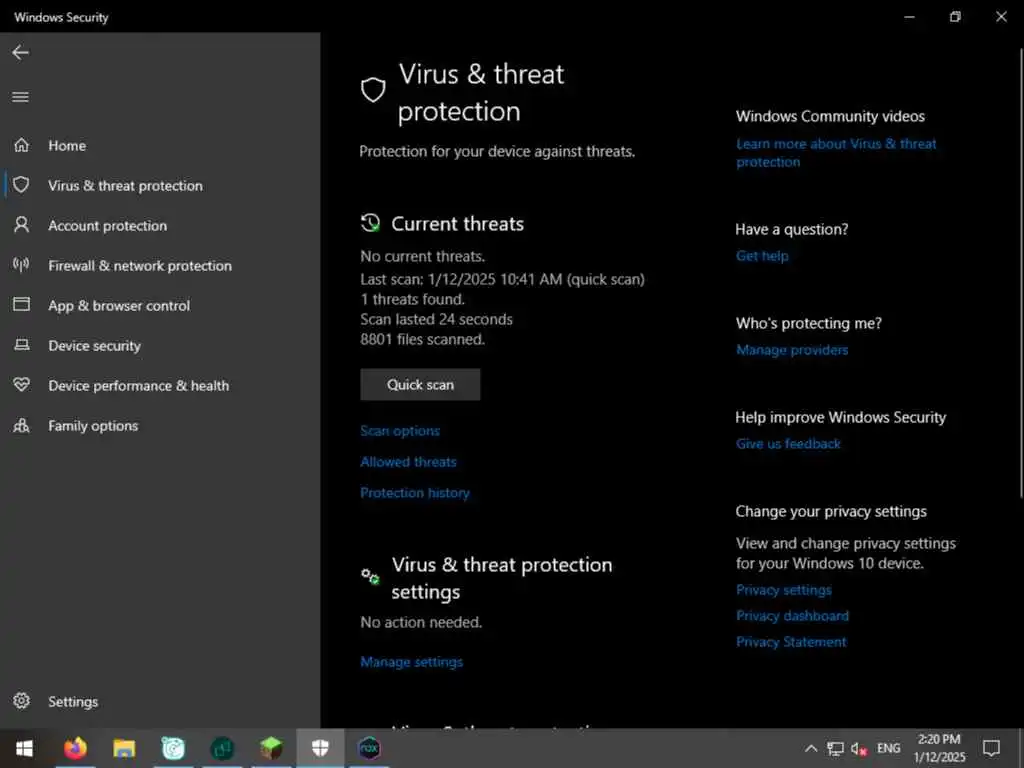
Task: Click 'No action needed.' status text
Action: pyautogui.click(x=421, y=622)
